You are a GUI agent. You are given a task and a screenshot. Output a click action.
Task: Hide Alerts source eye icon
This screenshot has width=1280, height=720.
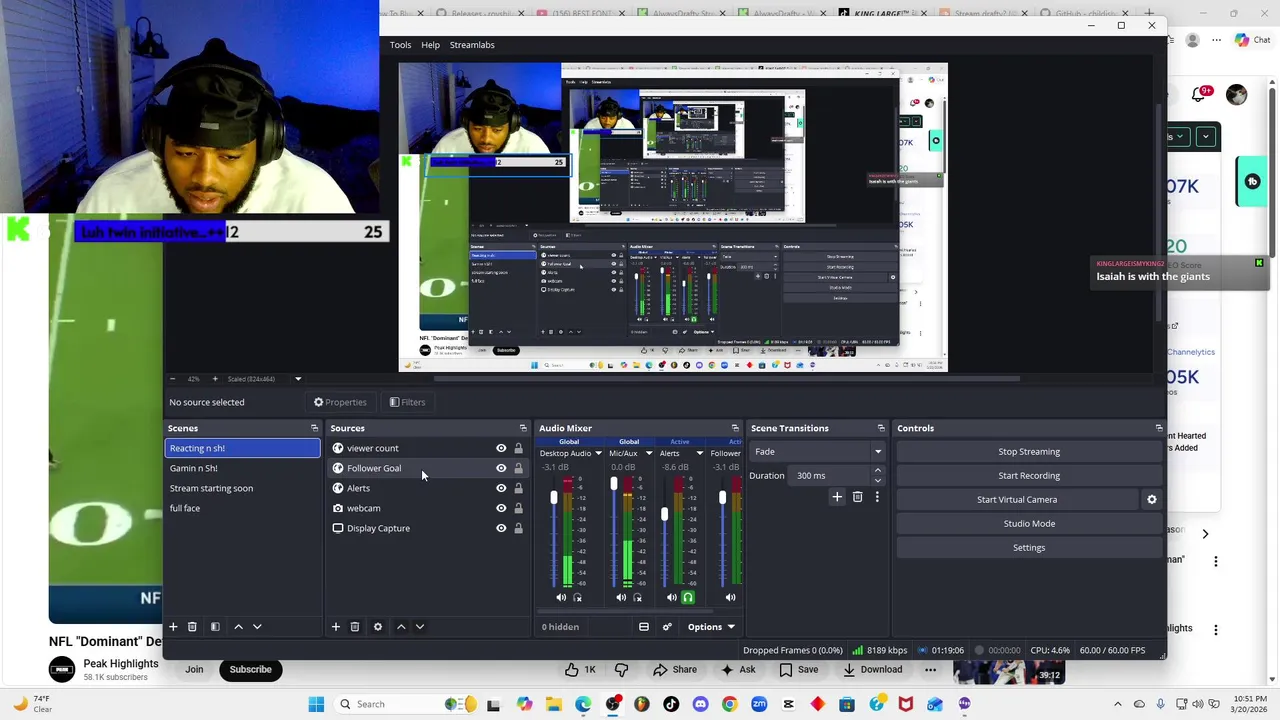tap(501, 488)
